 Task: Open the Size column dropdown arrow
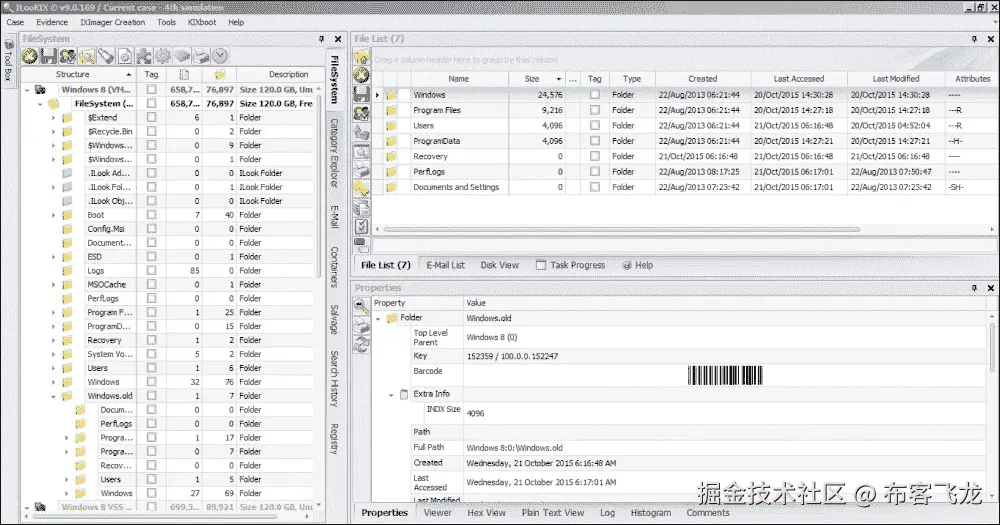point(559,79)
